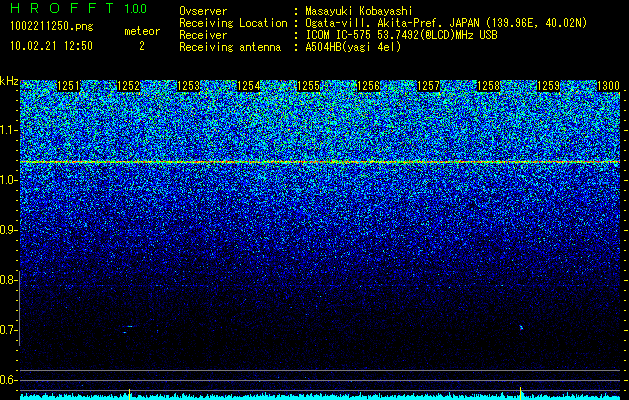Click the 1256 time marker
This screenshot has height=400, width=629.
tap(369, 86)
